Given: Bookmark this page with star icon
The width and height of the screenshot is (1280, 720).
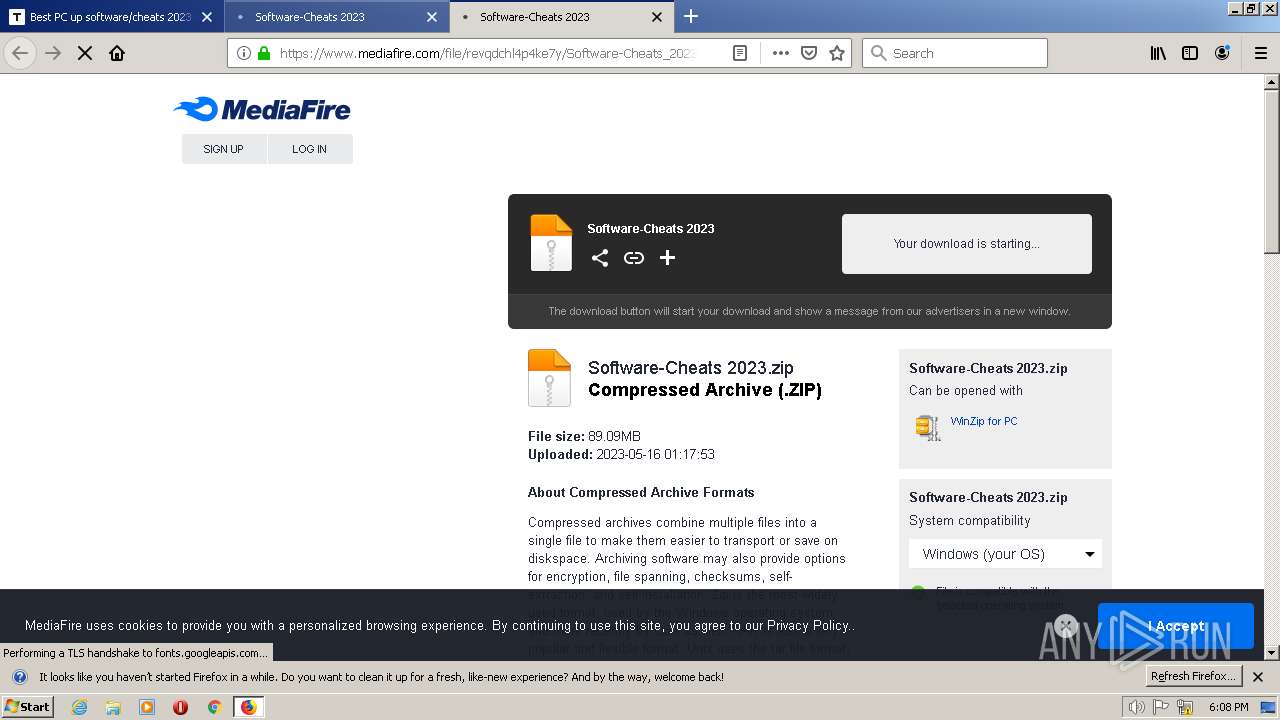Looking at the screenshot, I should 837,53.
